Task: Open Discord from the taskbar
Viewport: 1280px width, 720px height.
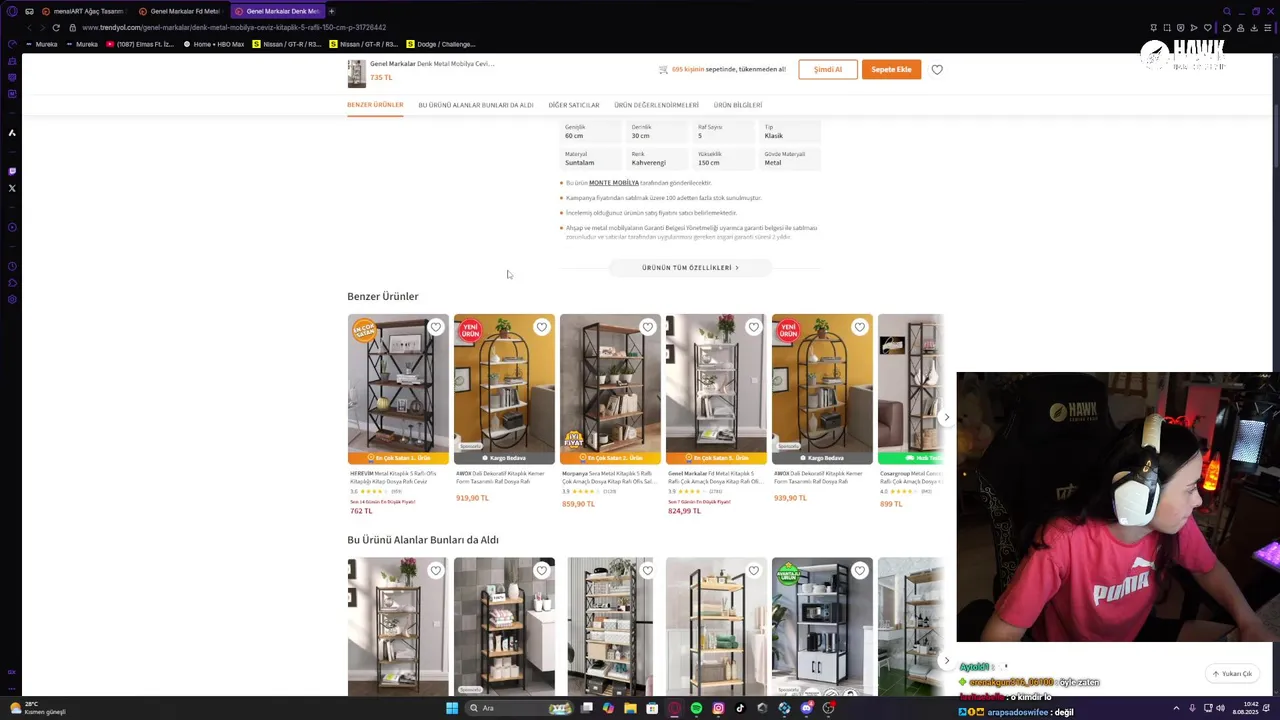Action: [806, 708]
